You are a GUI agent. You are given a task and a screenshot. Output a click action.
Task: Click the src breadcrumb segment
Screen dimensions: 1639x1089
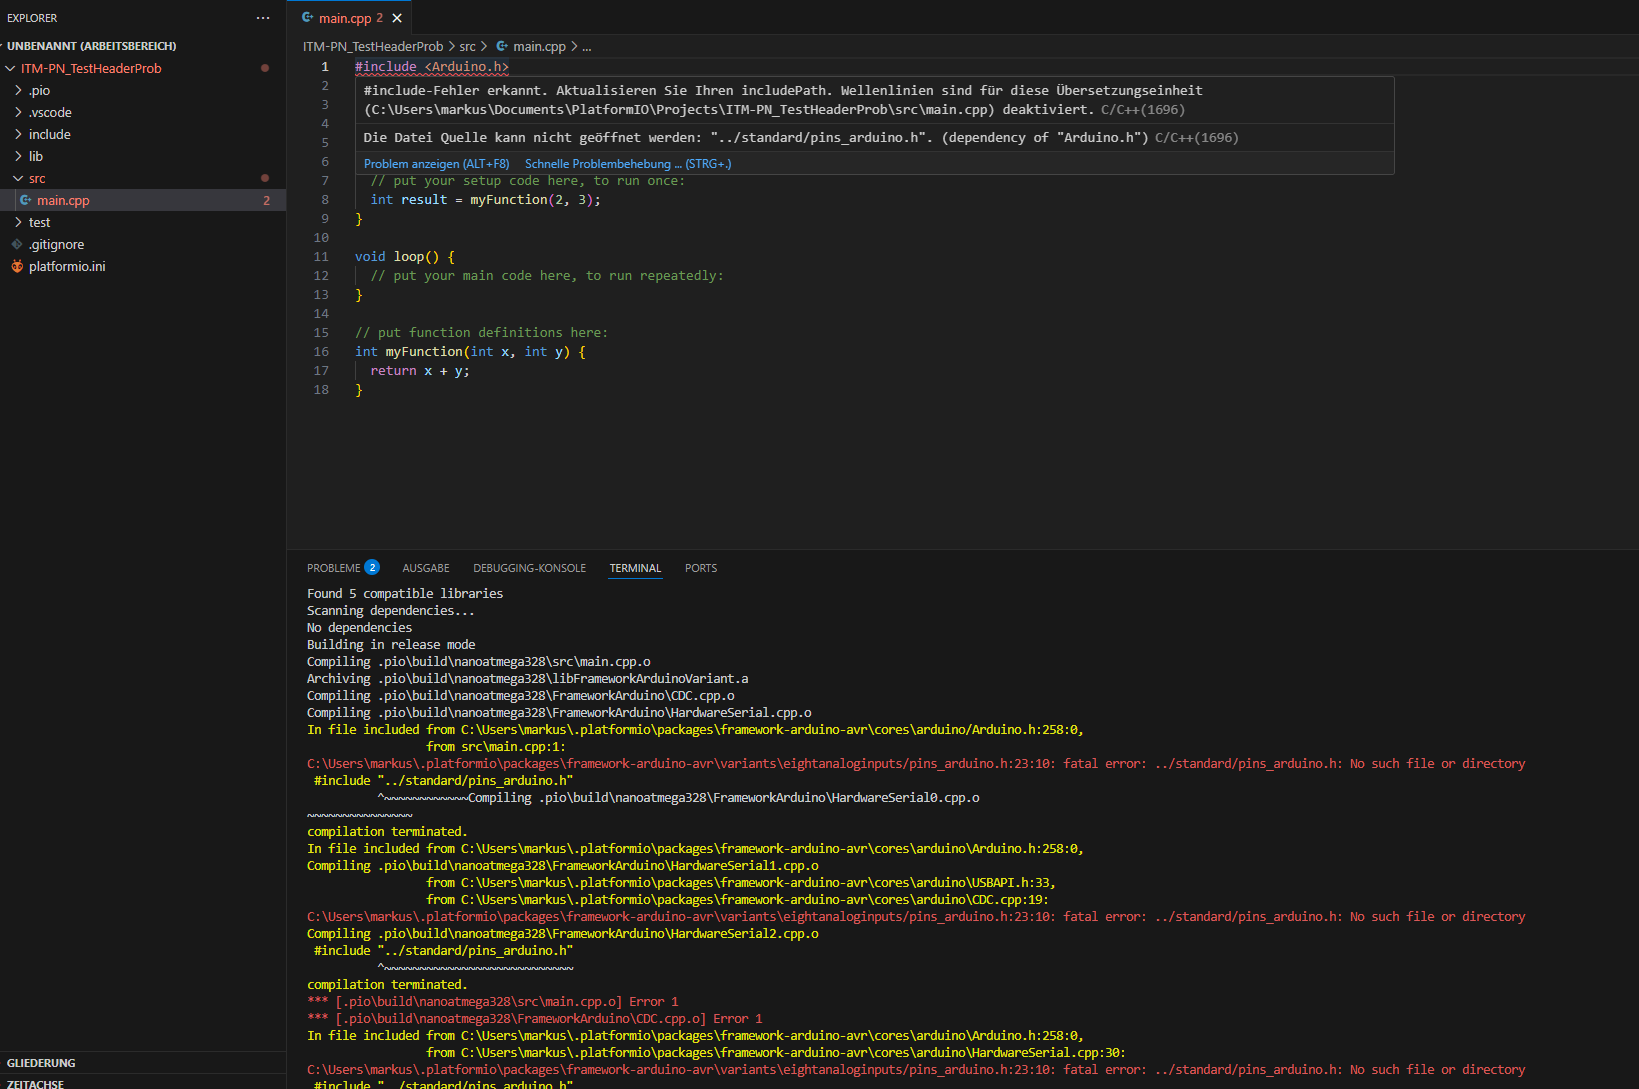pyautogui.click(x=467, y=47)
